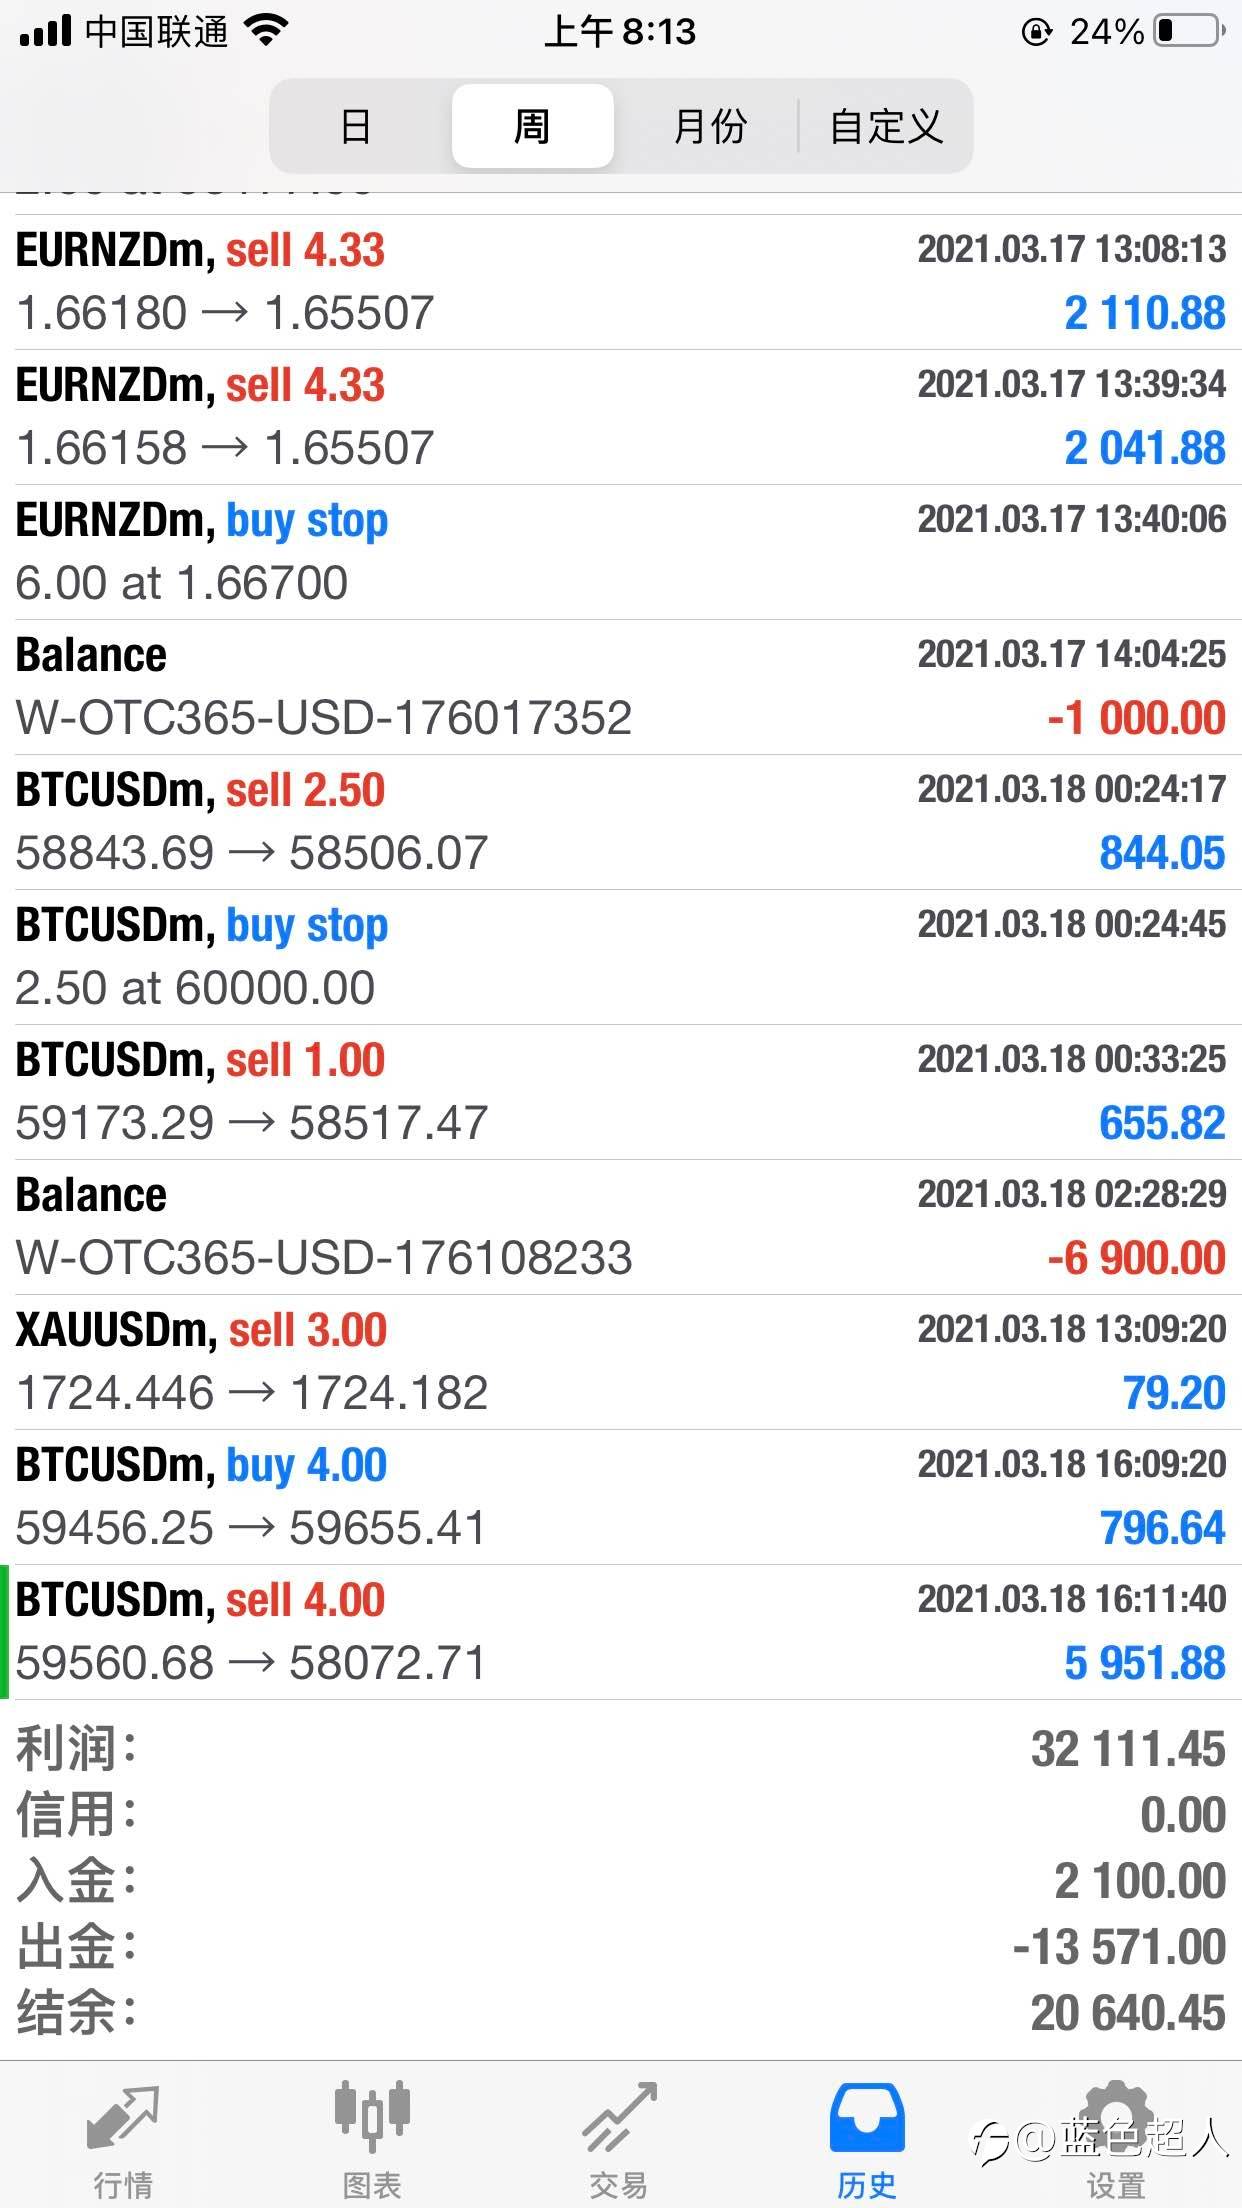
Task: Switch history period to 日
Action: pyautogui.click(x=356, y=127)
